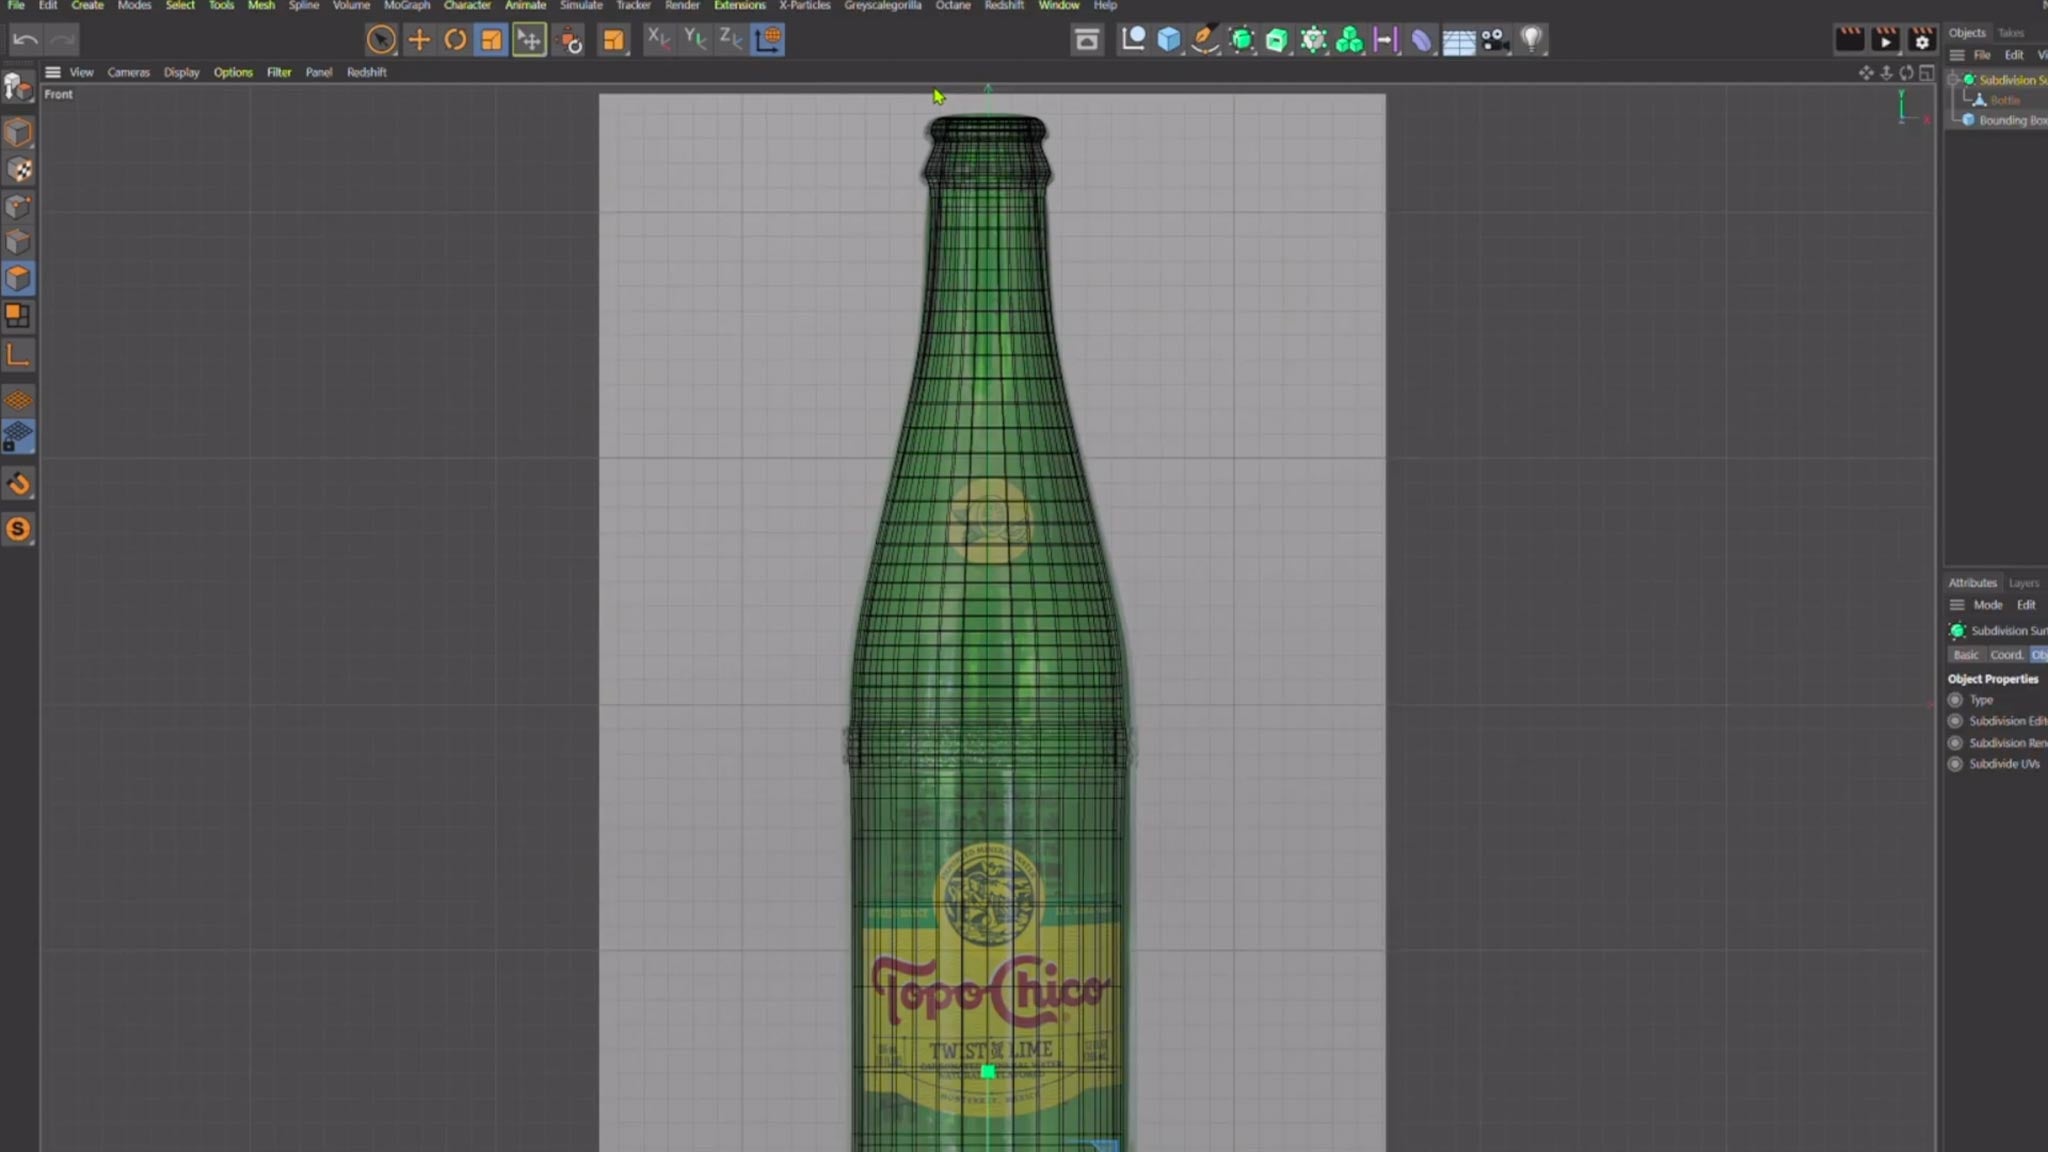This screenshot has width=2048, height=1152.
Task: Add a Cube primitive from the toolbar
Action: pyautogui.click(x=1166, y=40)
